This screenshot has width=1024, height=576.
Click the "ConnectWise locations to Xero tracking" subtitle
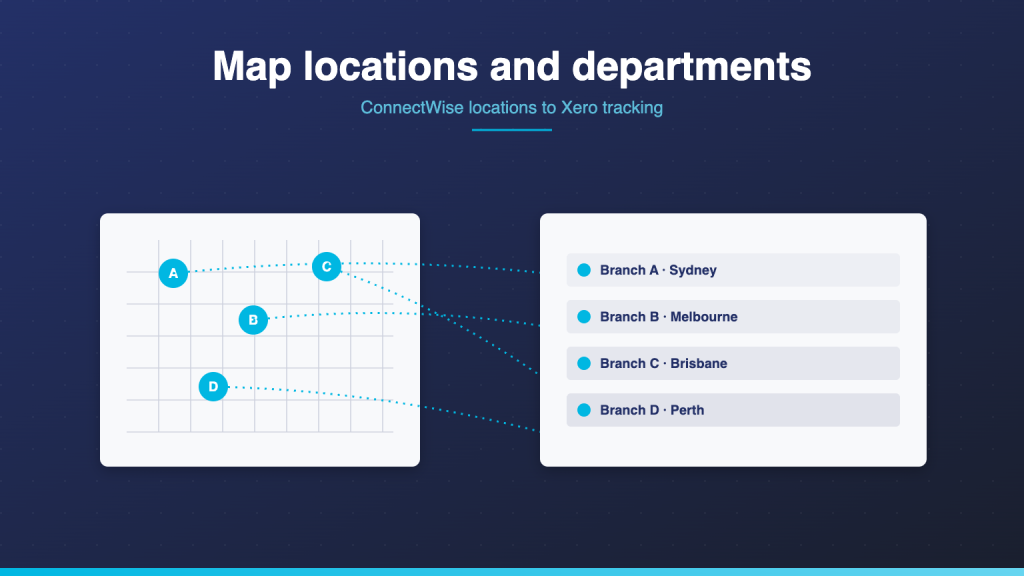tap(511, 108)
